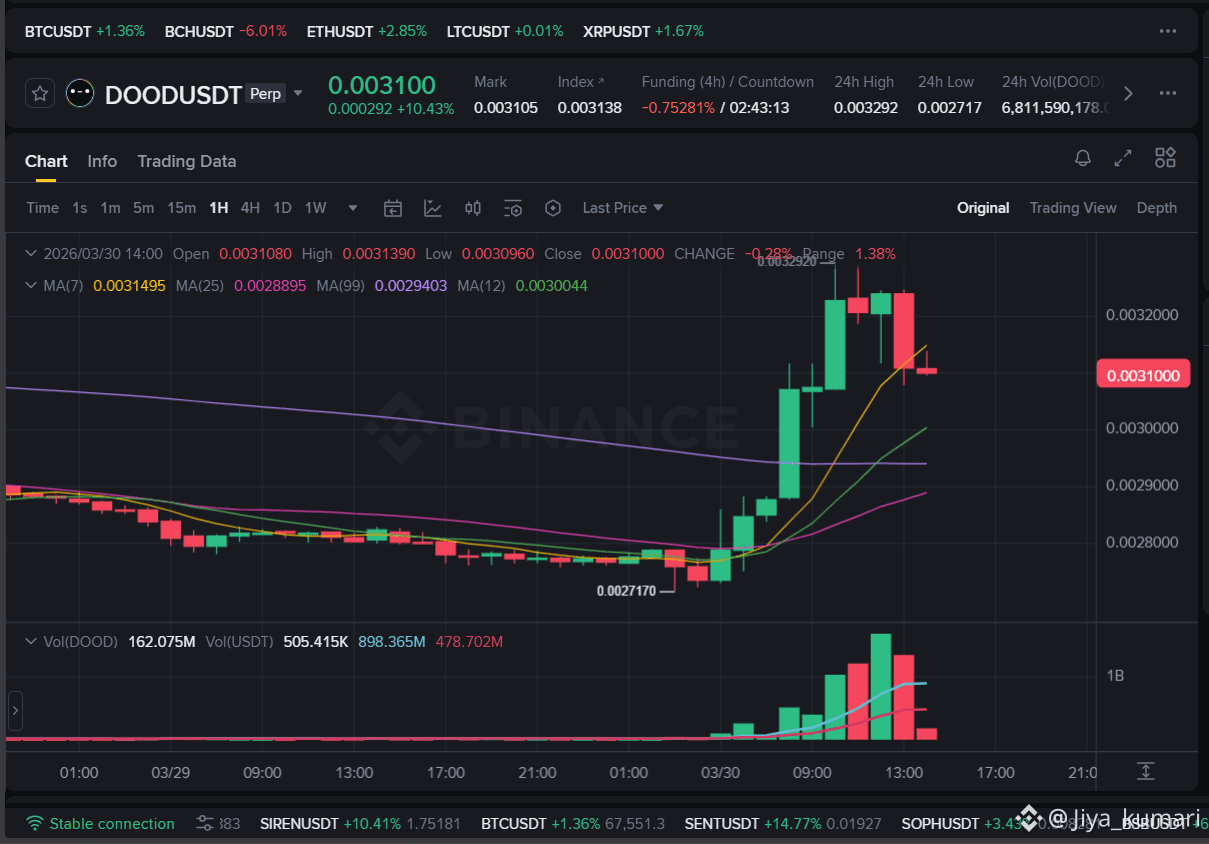The height and width of the screenshot is (844, 1209).
Task: Switch to the Chart tab
Action: (x=46, y=161)
